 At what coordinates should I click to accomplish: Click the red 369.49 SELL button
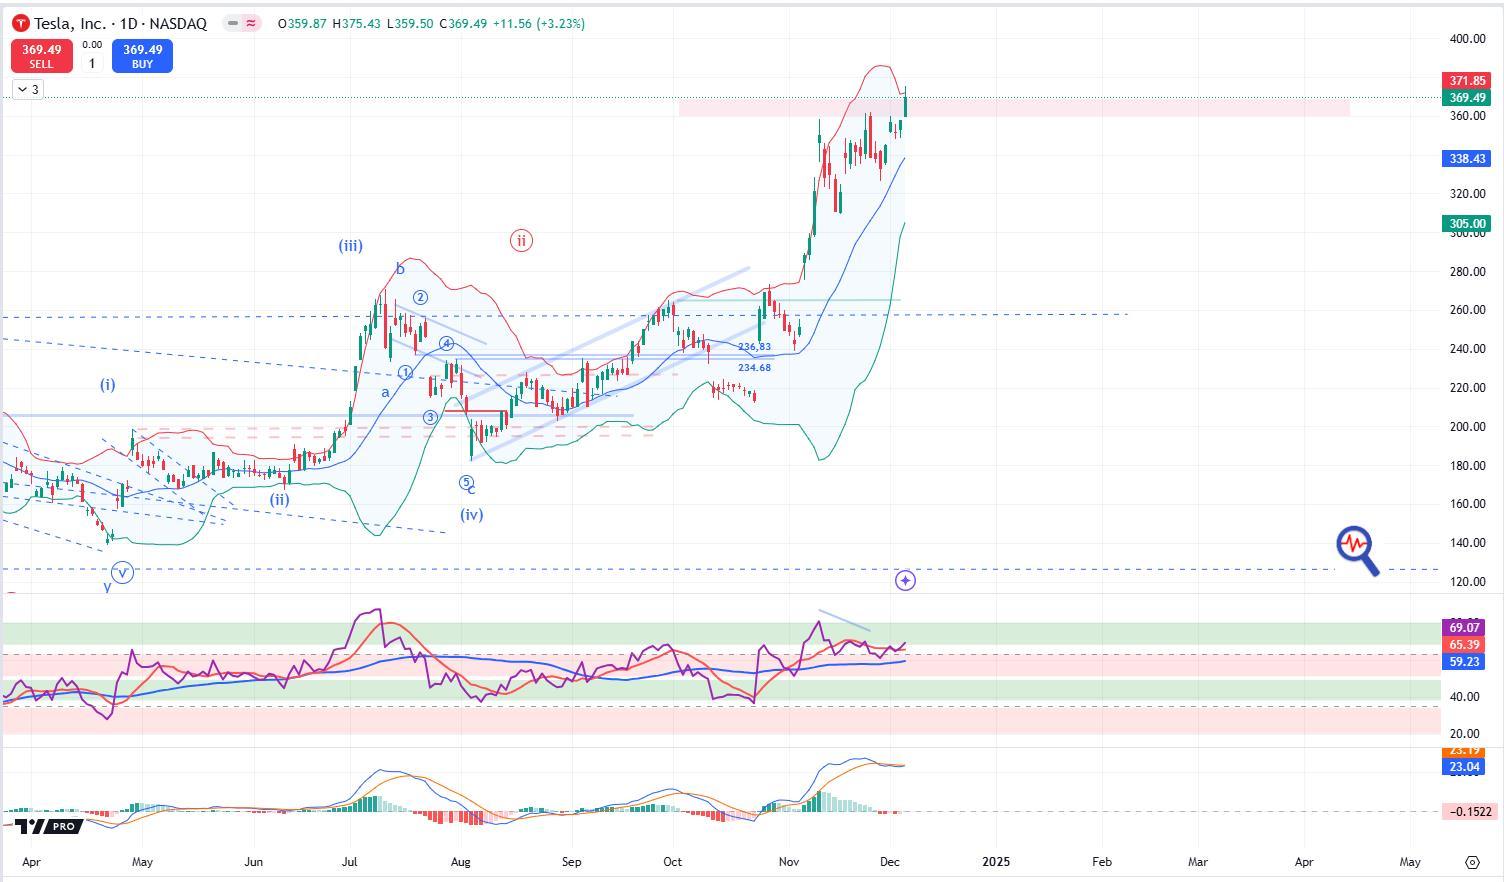tap(41, 56)
